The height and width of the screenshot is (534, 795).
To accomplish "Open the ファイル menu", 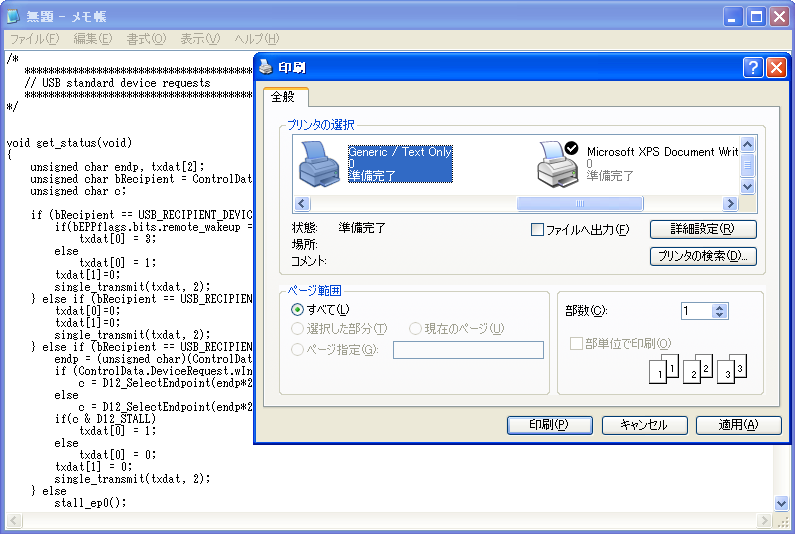I will coord(34,39).
